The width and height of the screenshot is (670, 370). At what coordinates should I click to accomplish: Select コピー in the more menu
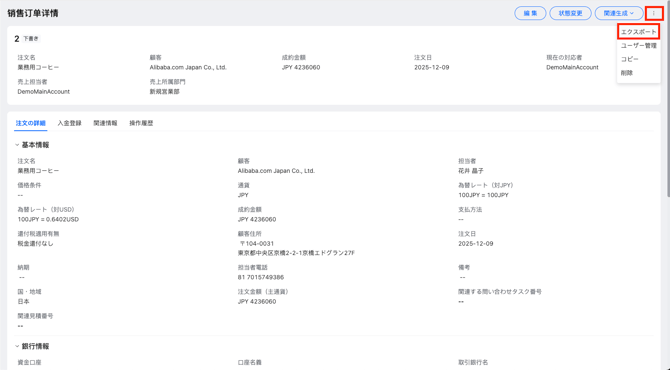pos(630,59)
